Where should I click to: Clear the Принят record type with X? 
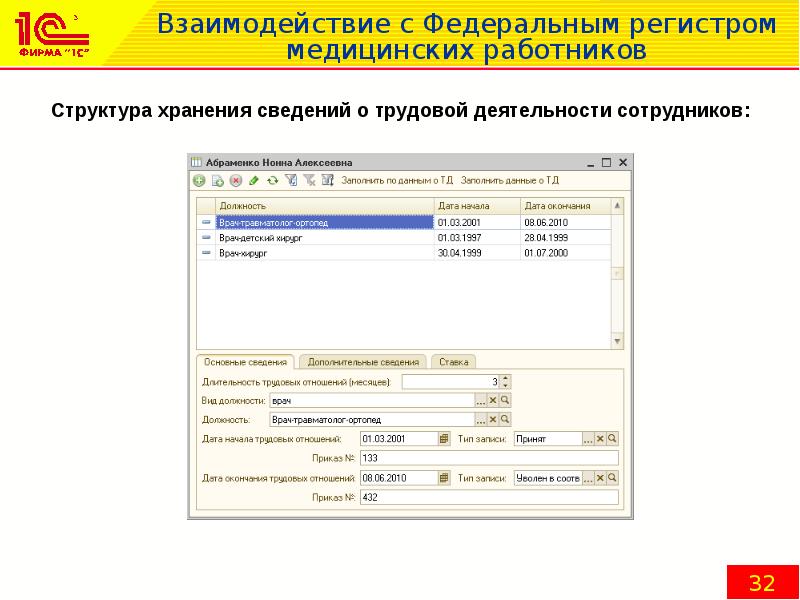click(600, 439)
